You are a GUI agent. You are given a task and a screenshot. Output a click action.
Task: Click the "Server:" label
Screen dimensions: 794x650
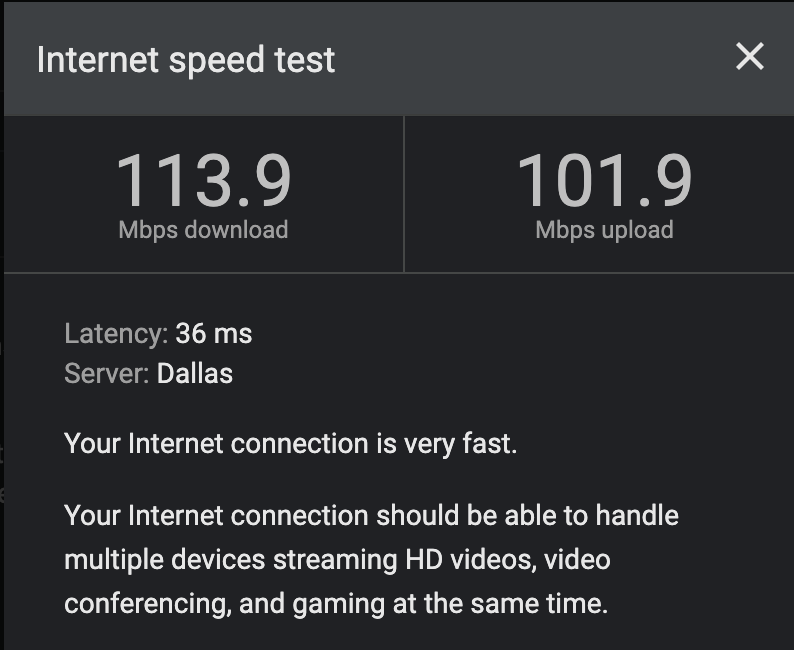click(106, 374)
